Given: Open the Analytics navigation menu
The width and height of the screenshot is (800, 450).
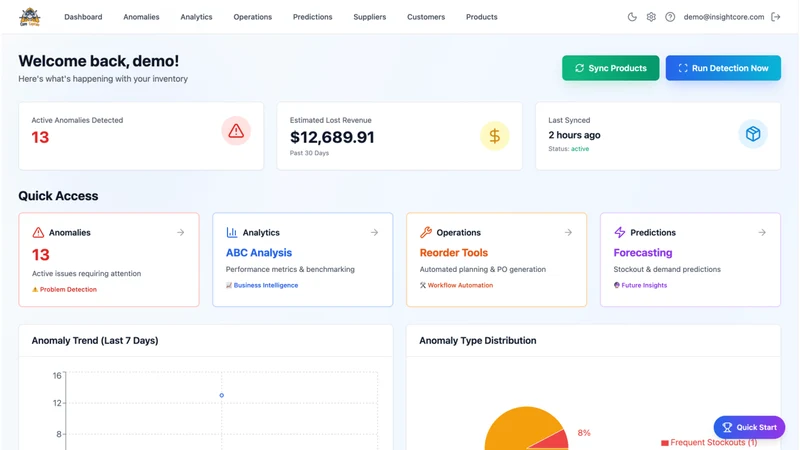Looking at the screenshot, I should (196, 17).
